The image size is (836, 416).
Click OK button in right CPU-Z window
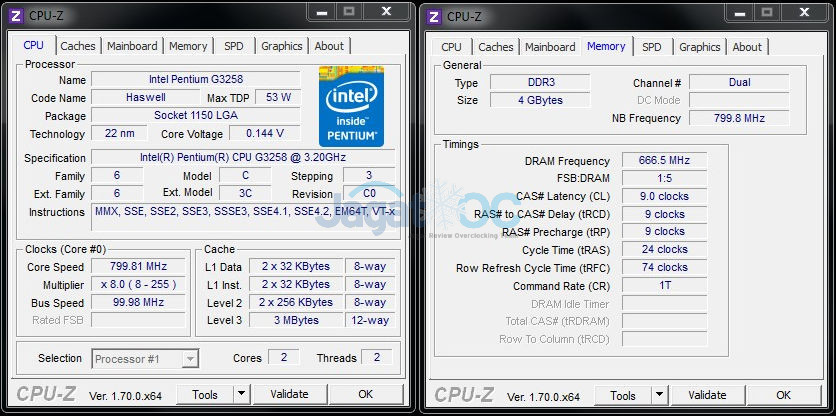(x=784, y=395)
